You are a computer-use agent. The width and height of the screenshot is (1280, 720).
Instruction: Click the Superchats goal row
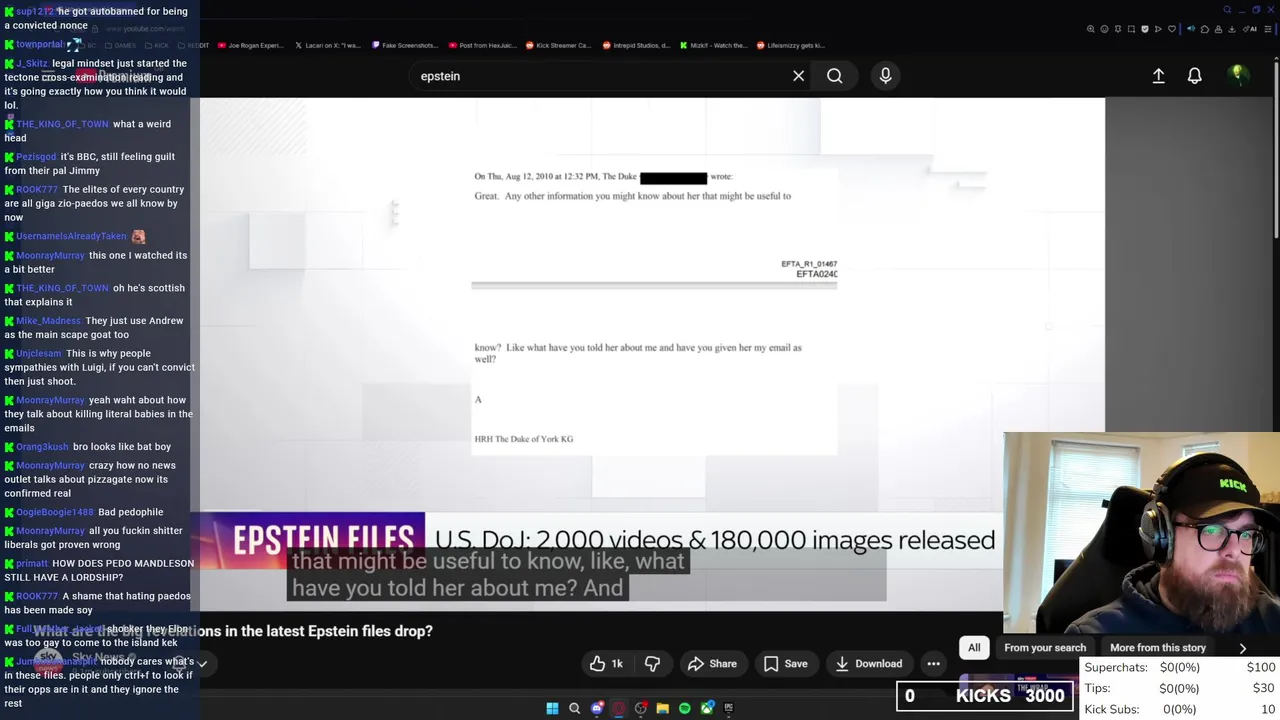[x=1179, y=667]
